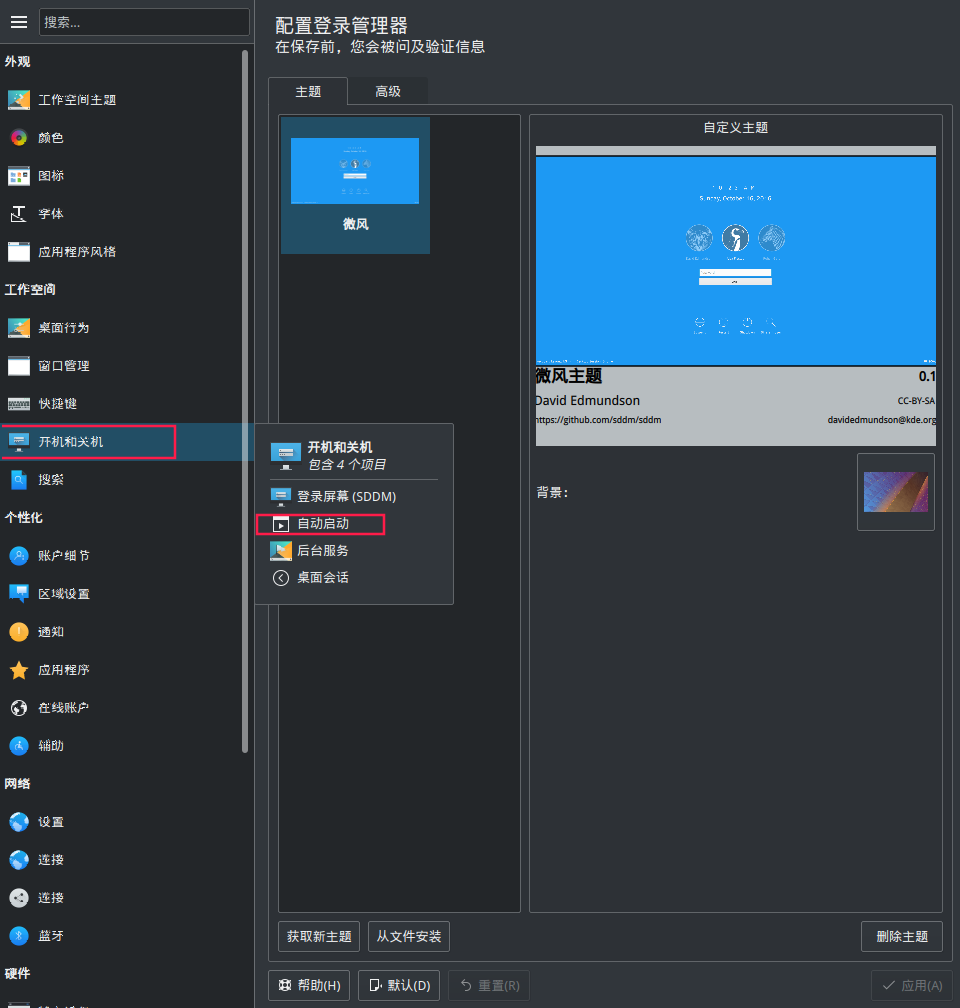Open the 桌面行为 settings icon

18,327
